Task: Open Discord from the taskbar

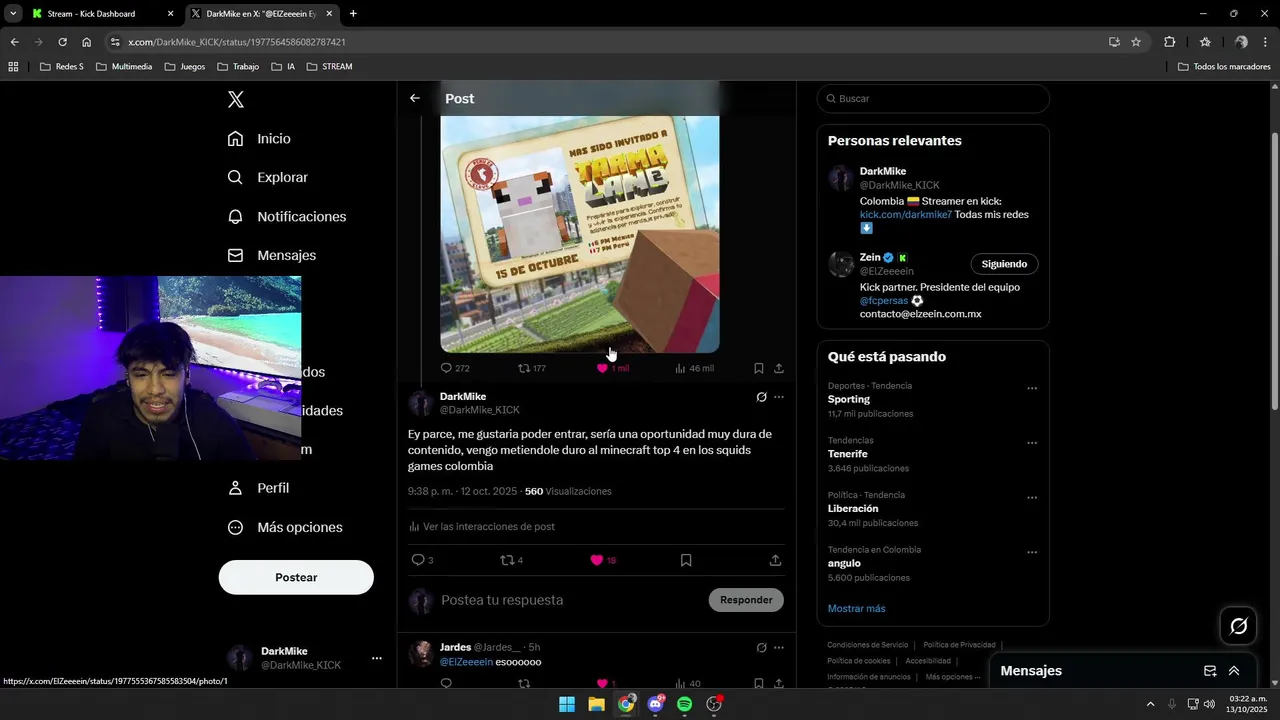Action: [x=655, y=704]
